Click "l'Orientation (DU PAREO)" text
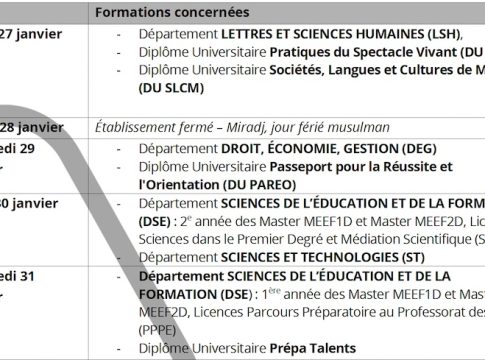This screenshot has height=360, width=485. (x=217, y=185)
